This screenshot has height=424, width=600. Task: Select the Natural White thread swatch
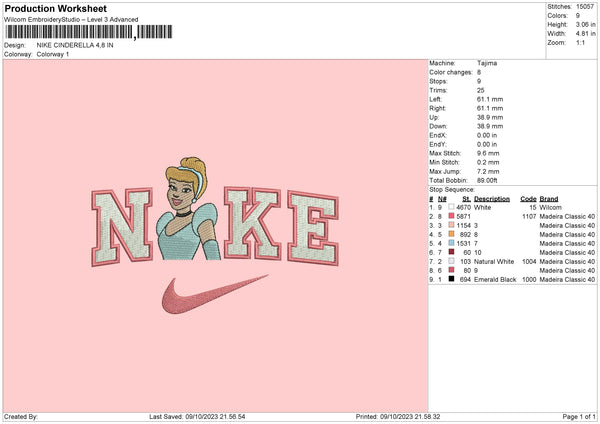coord(452,261)
